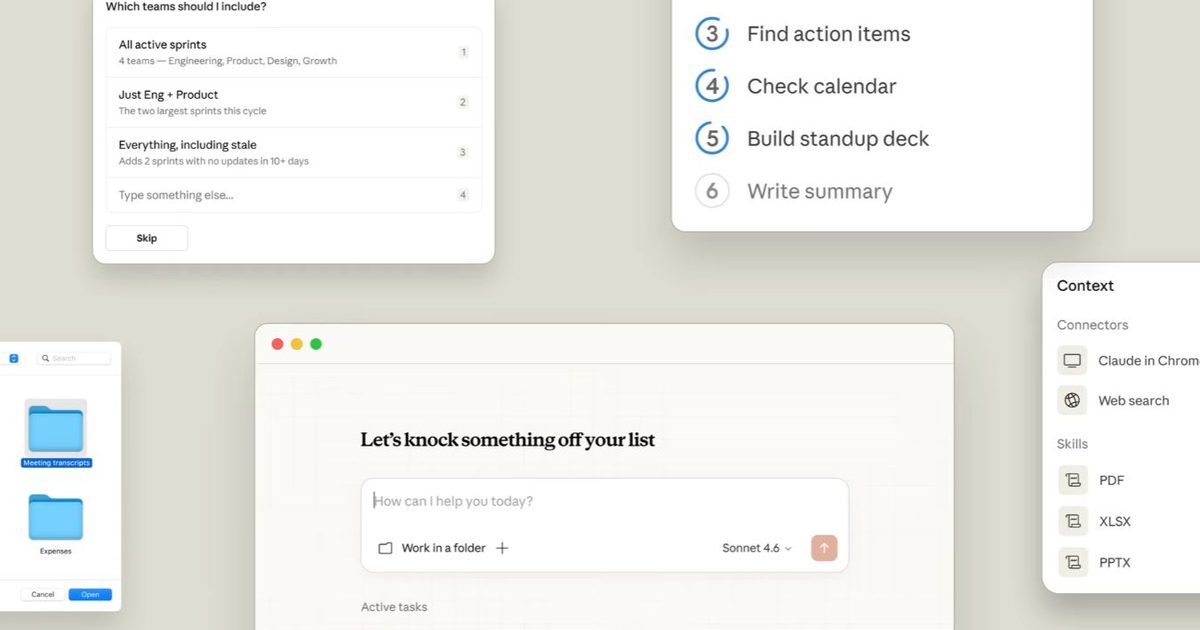Select the Expenses folder thumbnail
Image resolution: width=1200 pixels, height=630 pixels.
[55, 520]
